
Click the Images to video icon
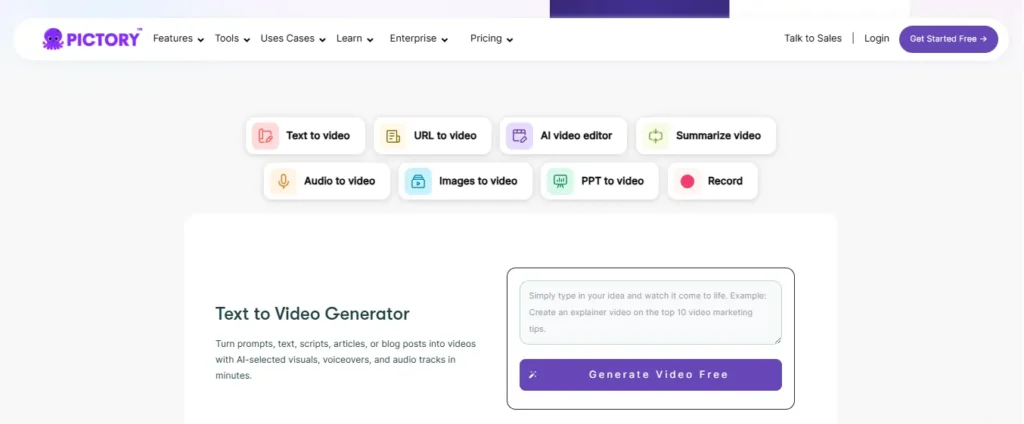click(418, 181)
